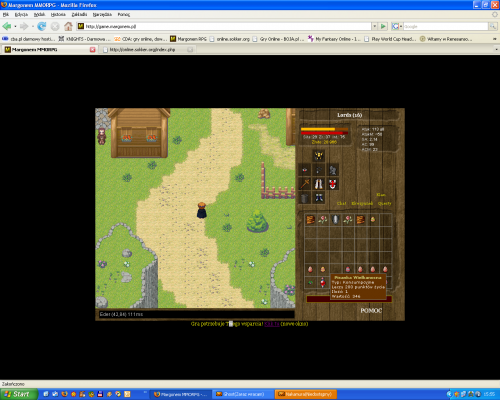Image resolution: width=500 pixels, height=400 pixels.
Task: Click the red health bar
Action: pos(324,133)
